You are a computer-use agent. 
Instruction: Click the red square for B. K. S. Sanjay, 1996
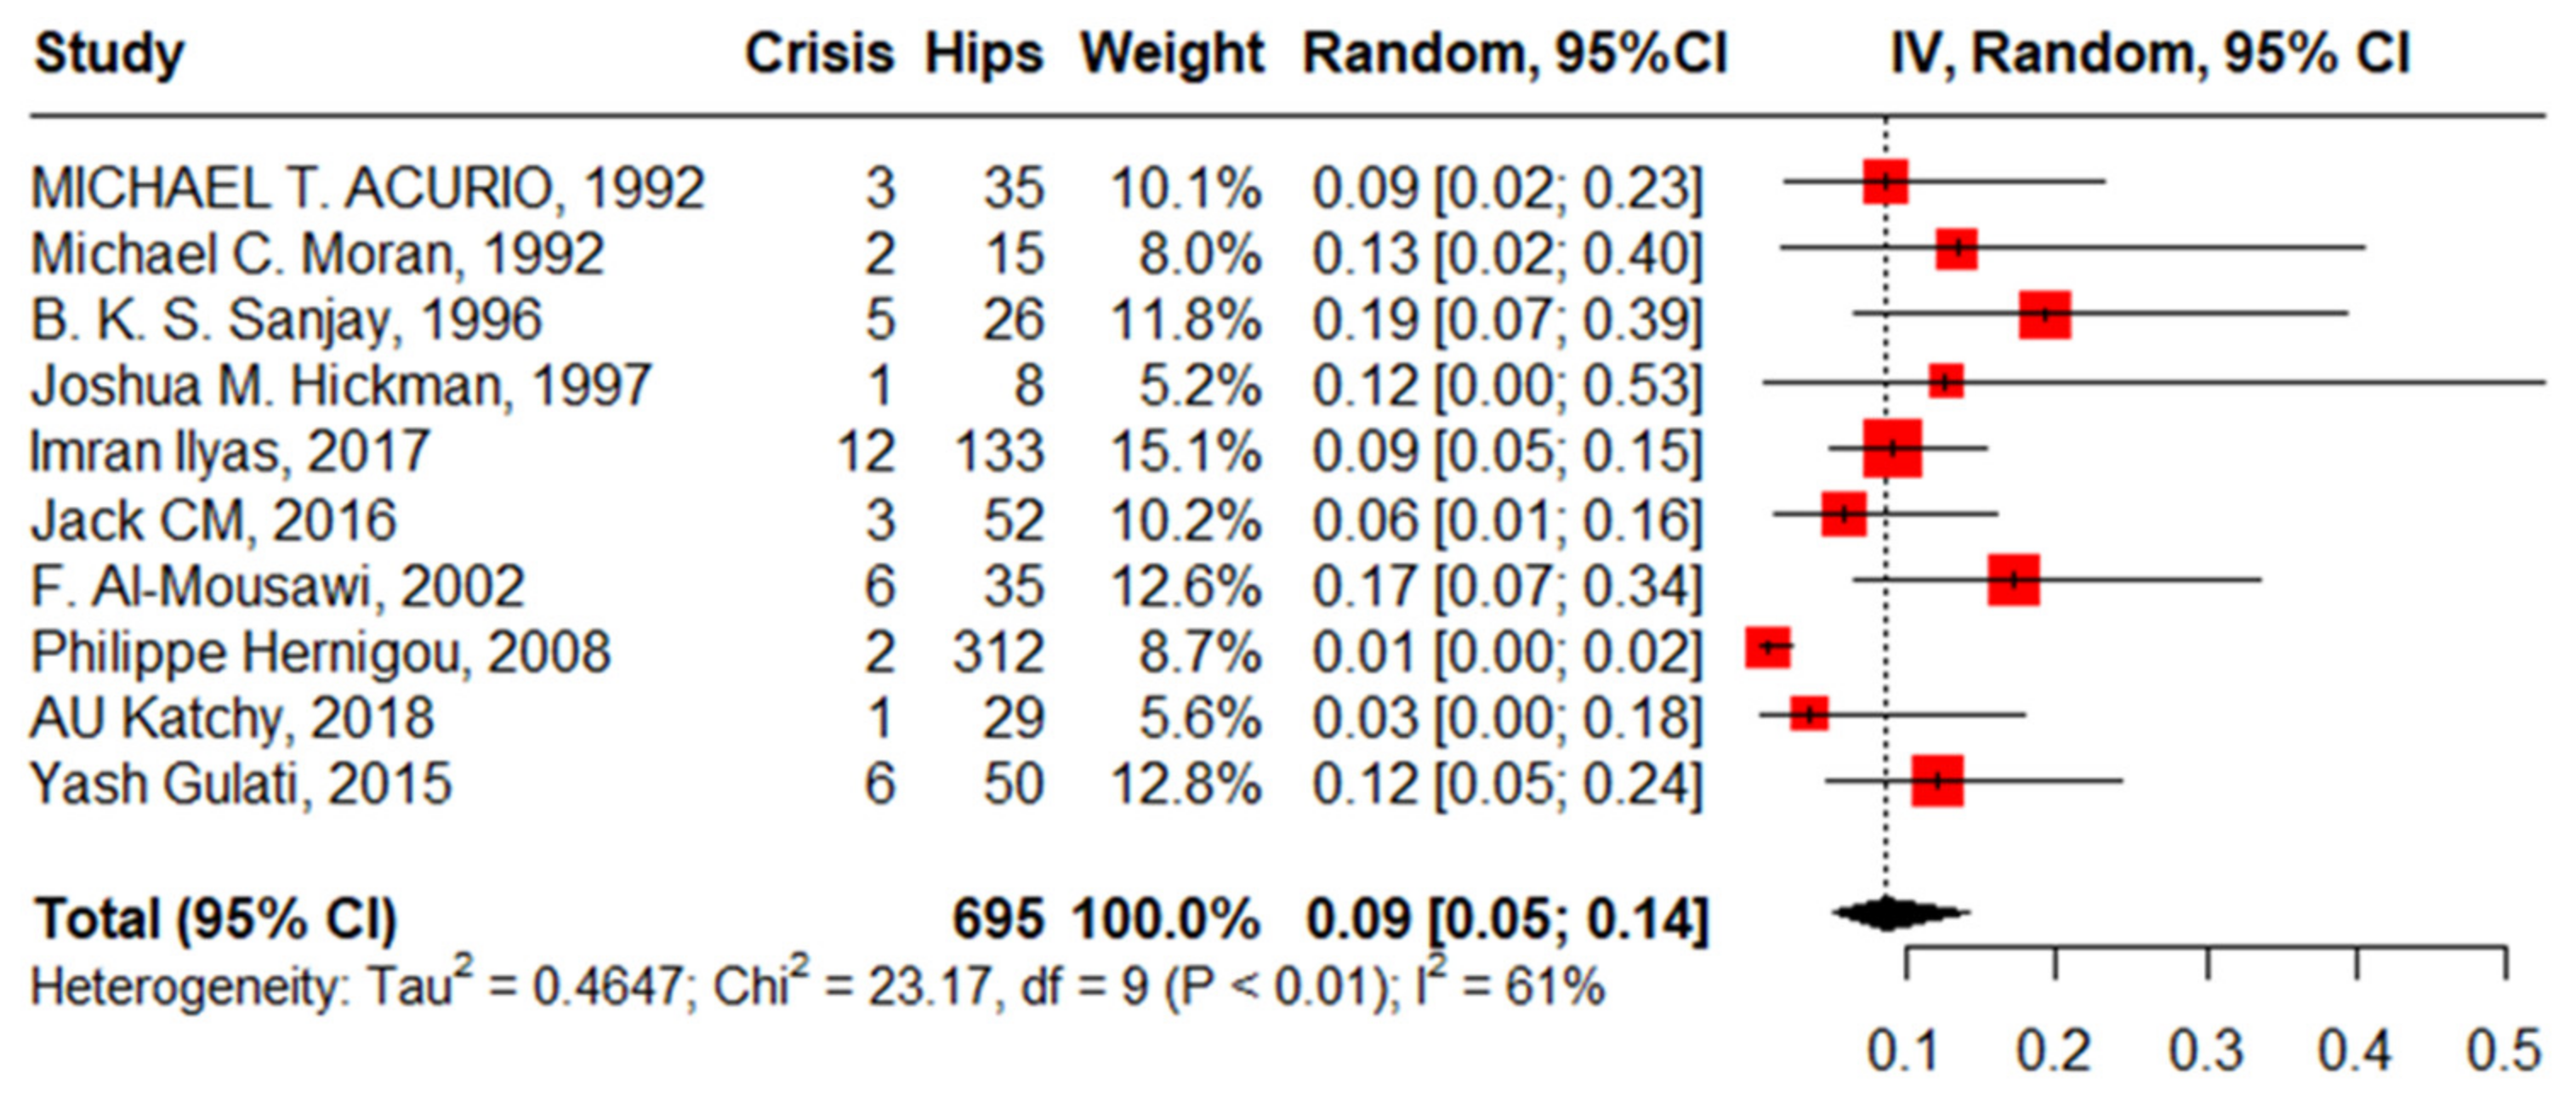coord(2044,315)
